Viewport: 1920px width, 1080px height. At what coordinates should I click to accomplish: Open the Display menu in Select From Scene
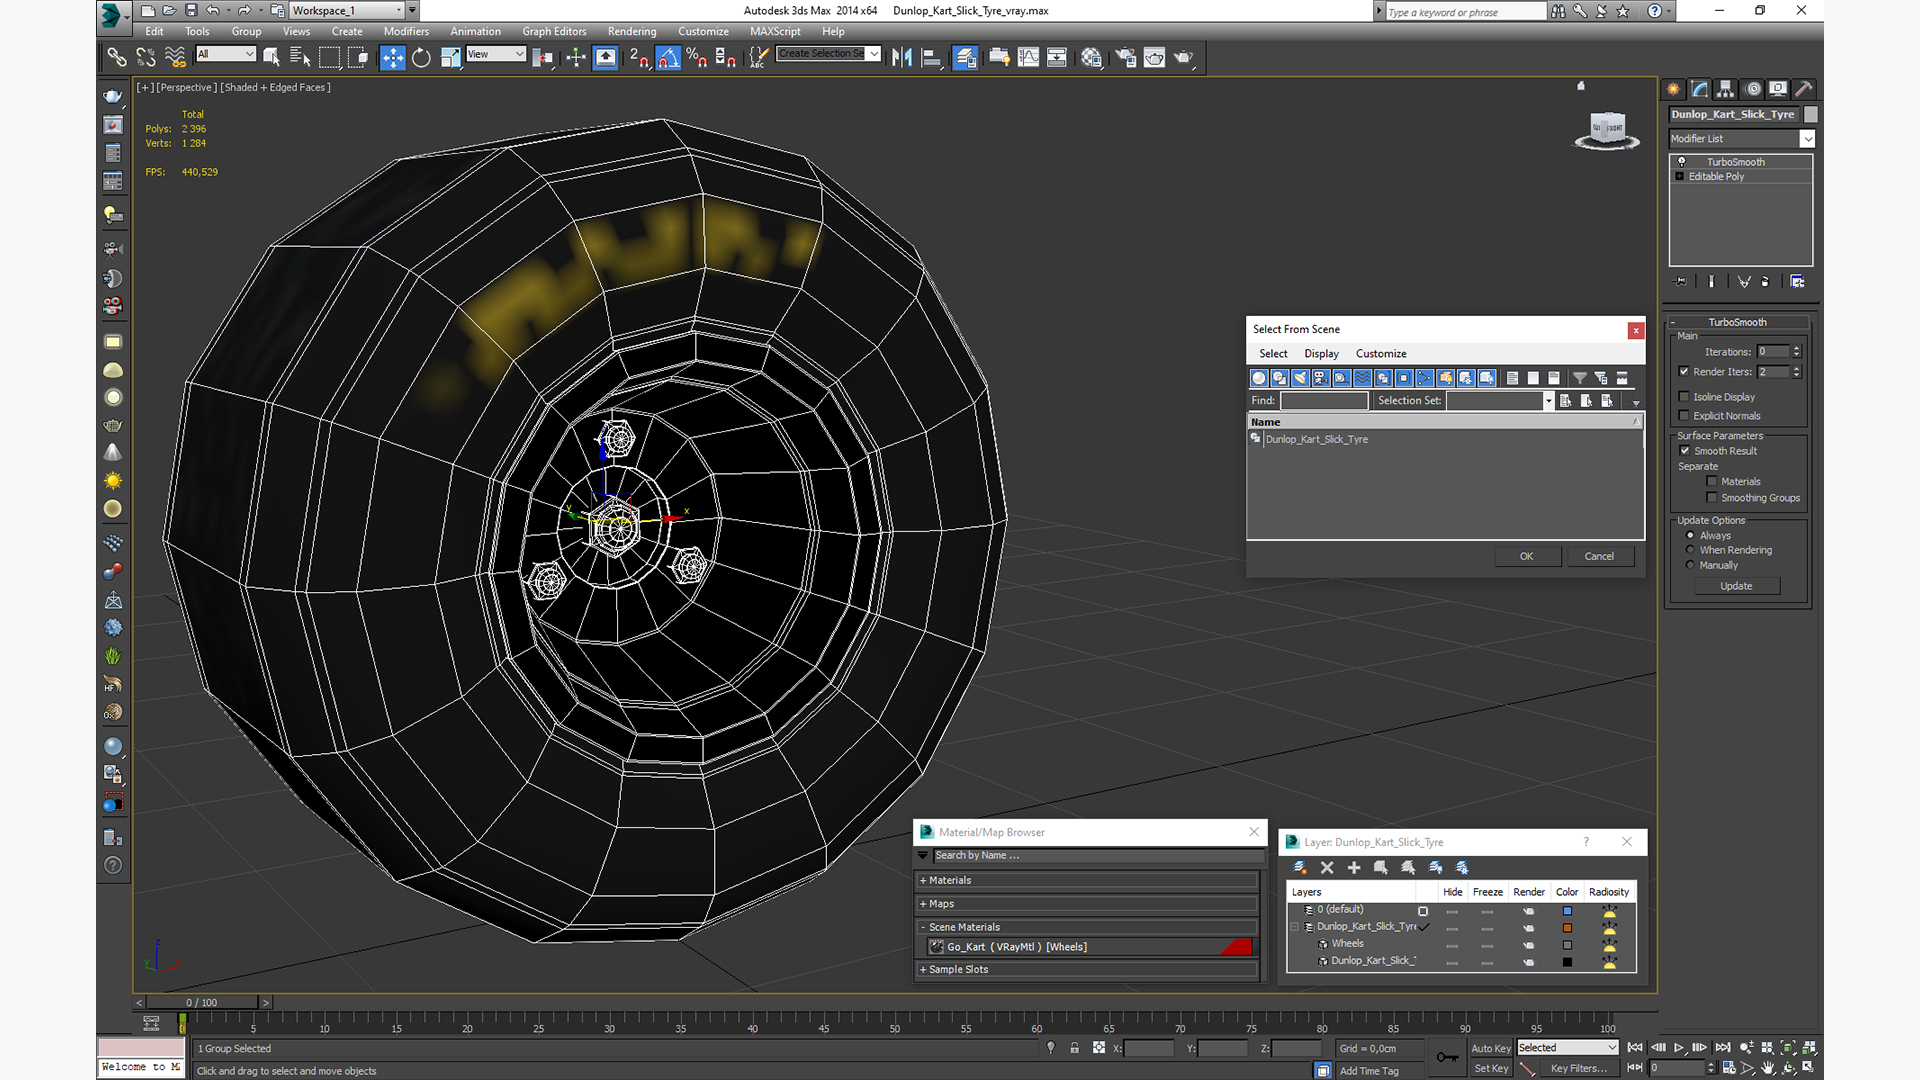pos(1320,353)
